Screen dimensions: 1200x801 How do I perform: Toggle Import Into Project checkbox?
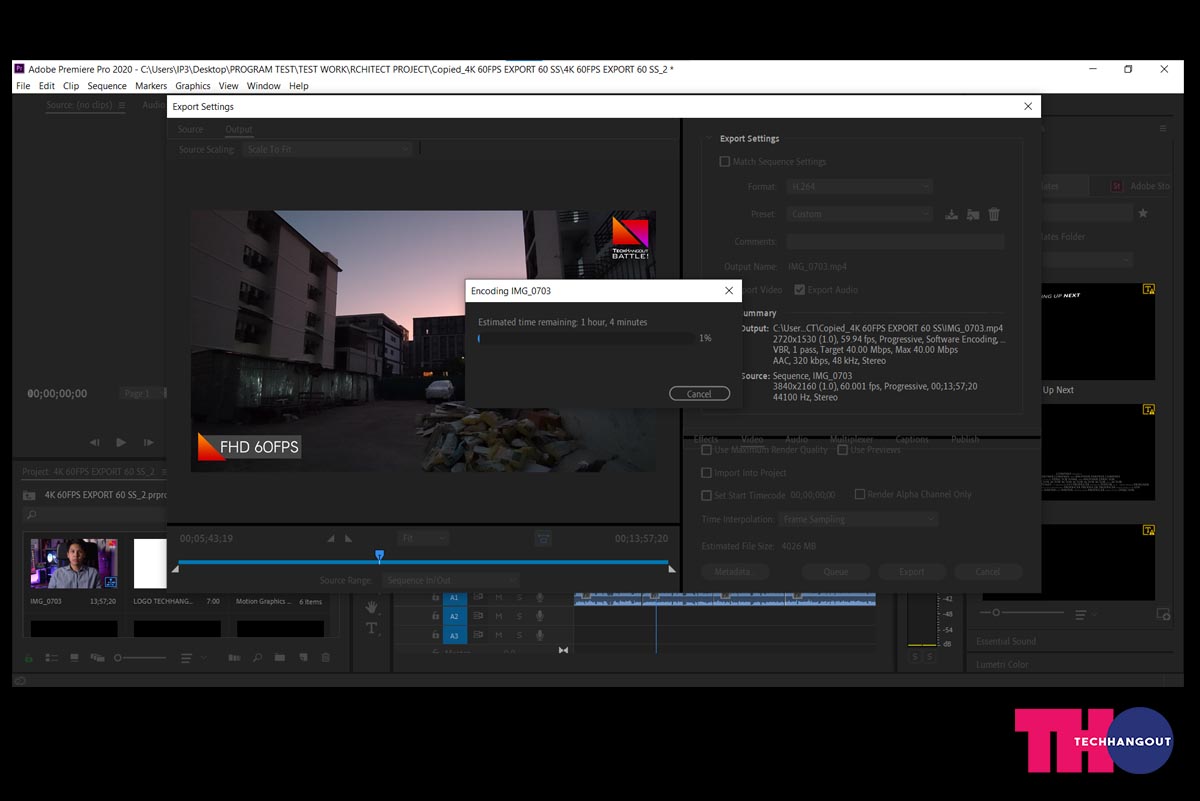707,473
